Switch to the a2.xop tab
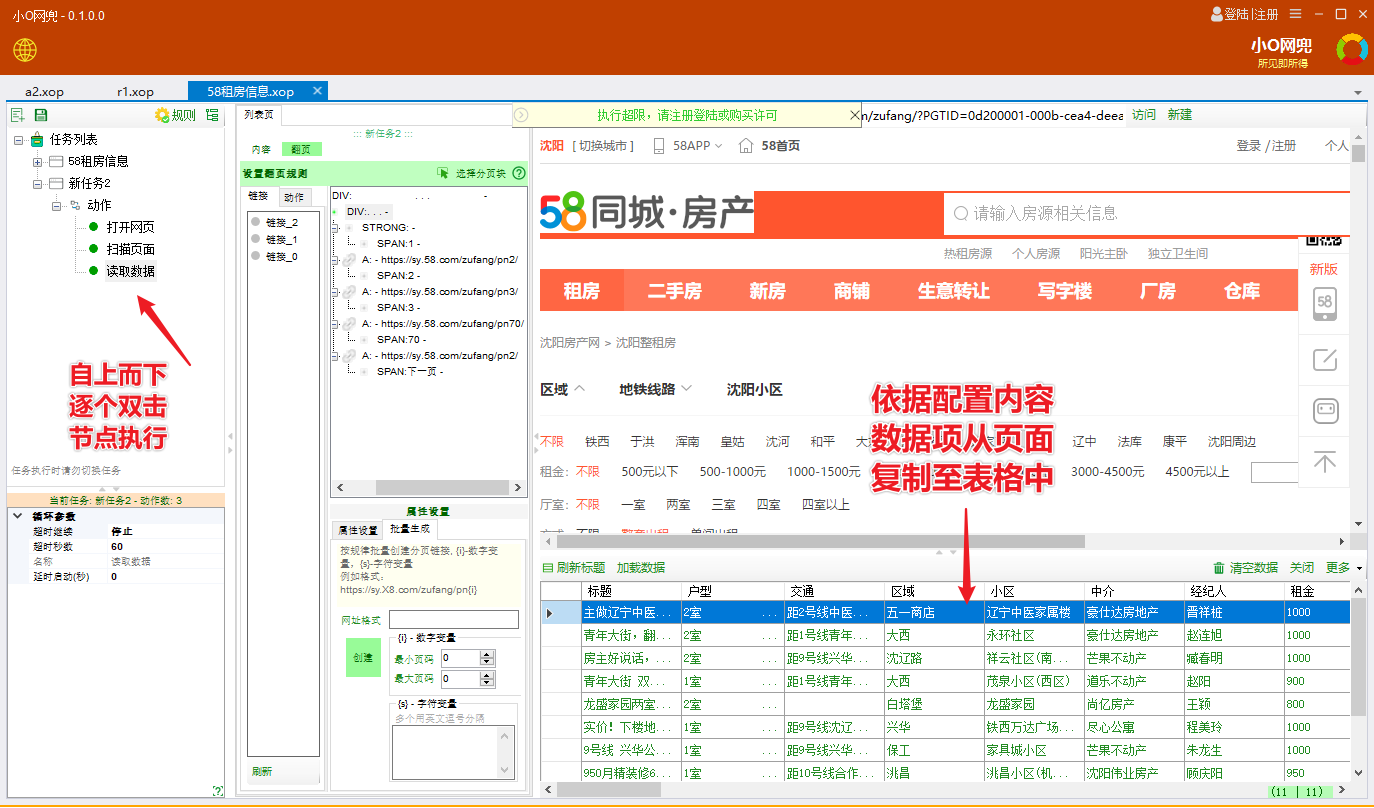The height and width of the screenshot is (808, 1374). (44, 91)
